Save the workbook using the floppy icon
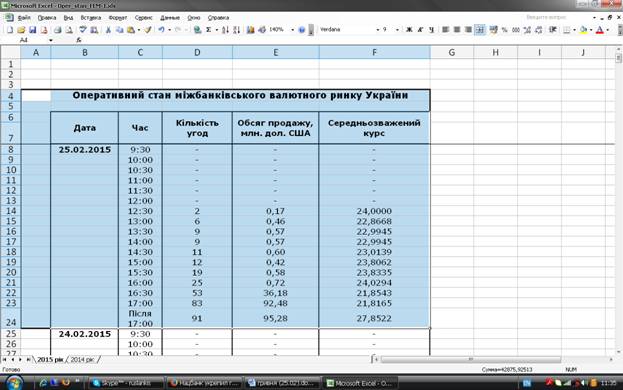623x390 pixels. [33, 30]
